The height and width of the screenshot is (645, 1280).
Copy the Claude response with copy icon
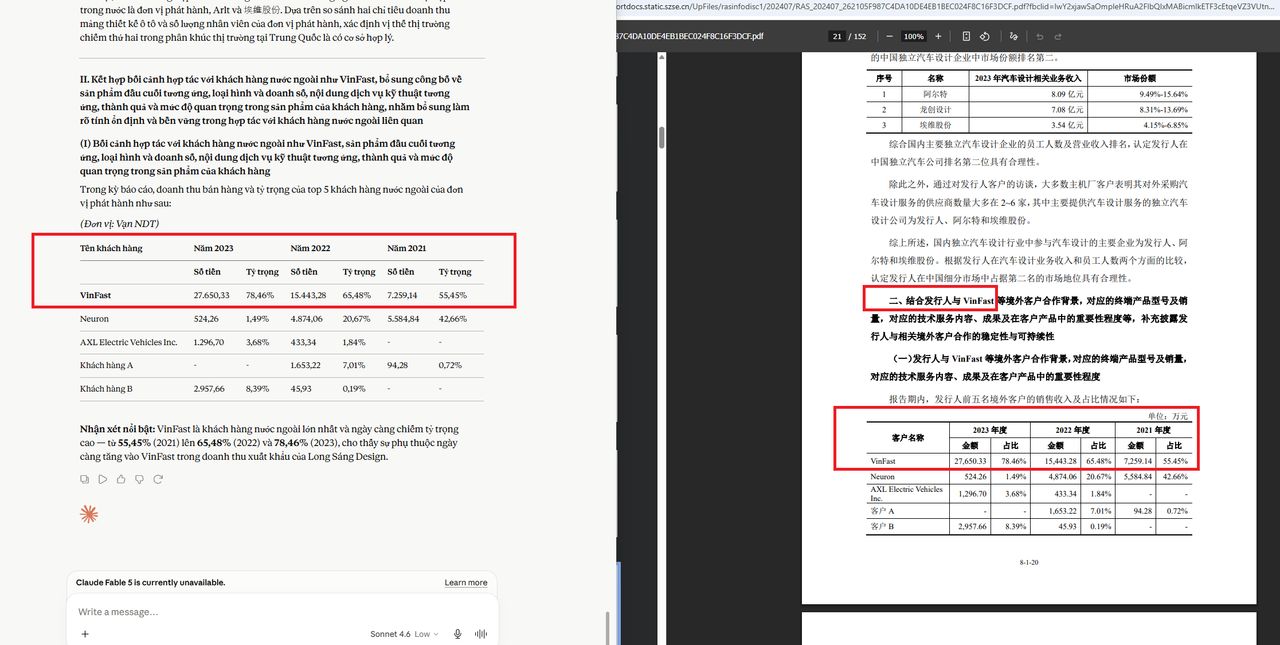coord(85,479)
